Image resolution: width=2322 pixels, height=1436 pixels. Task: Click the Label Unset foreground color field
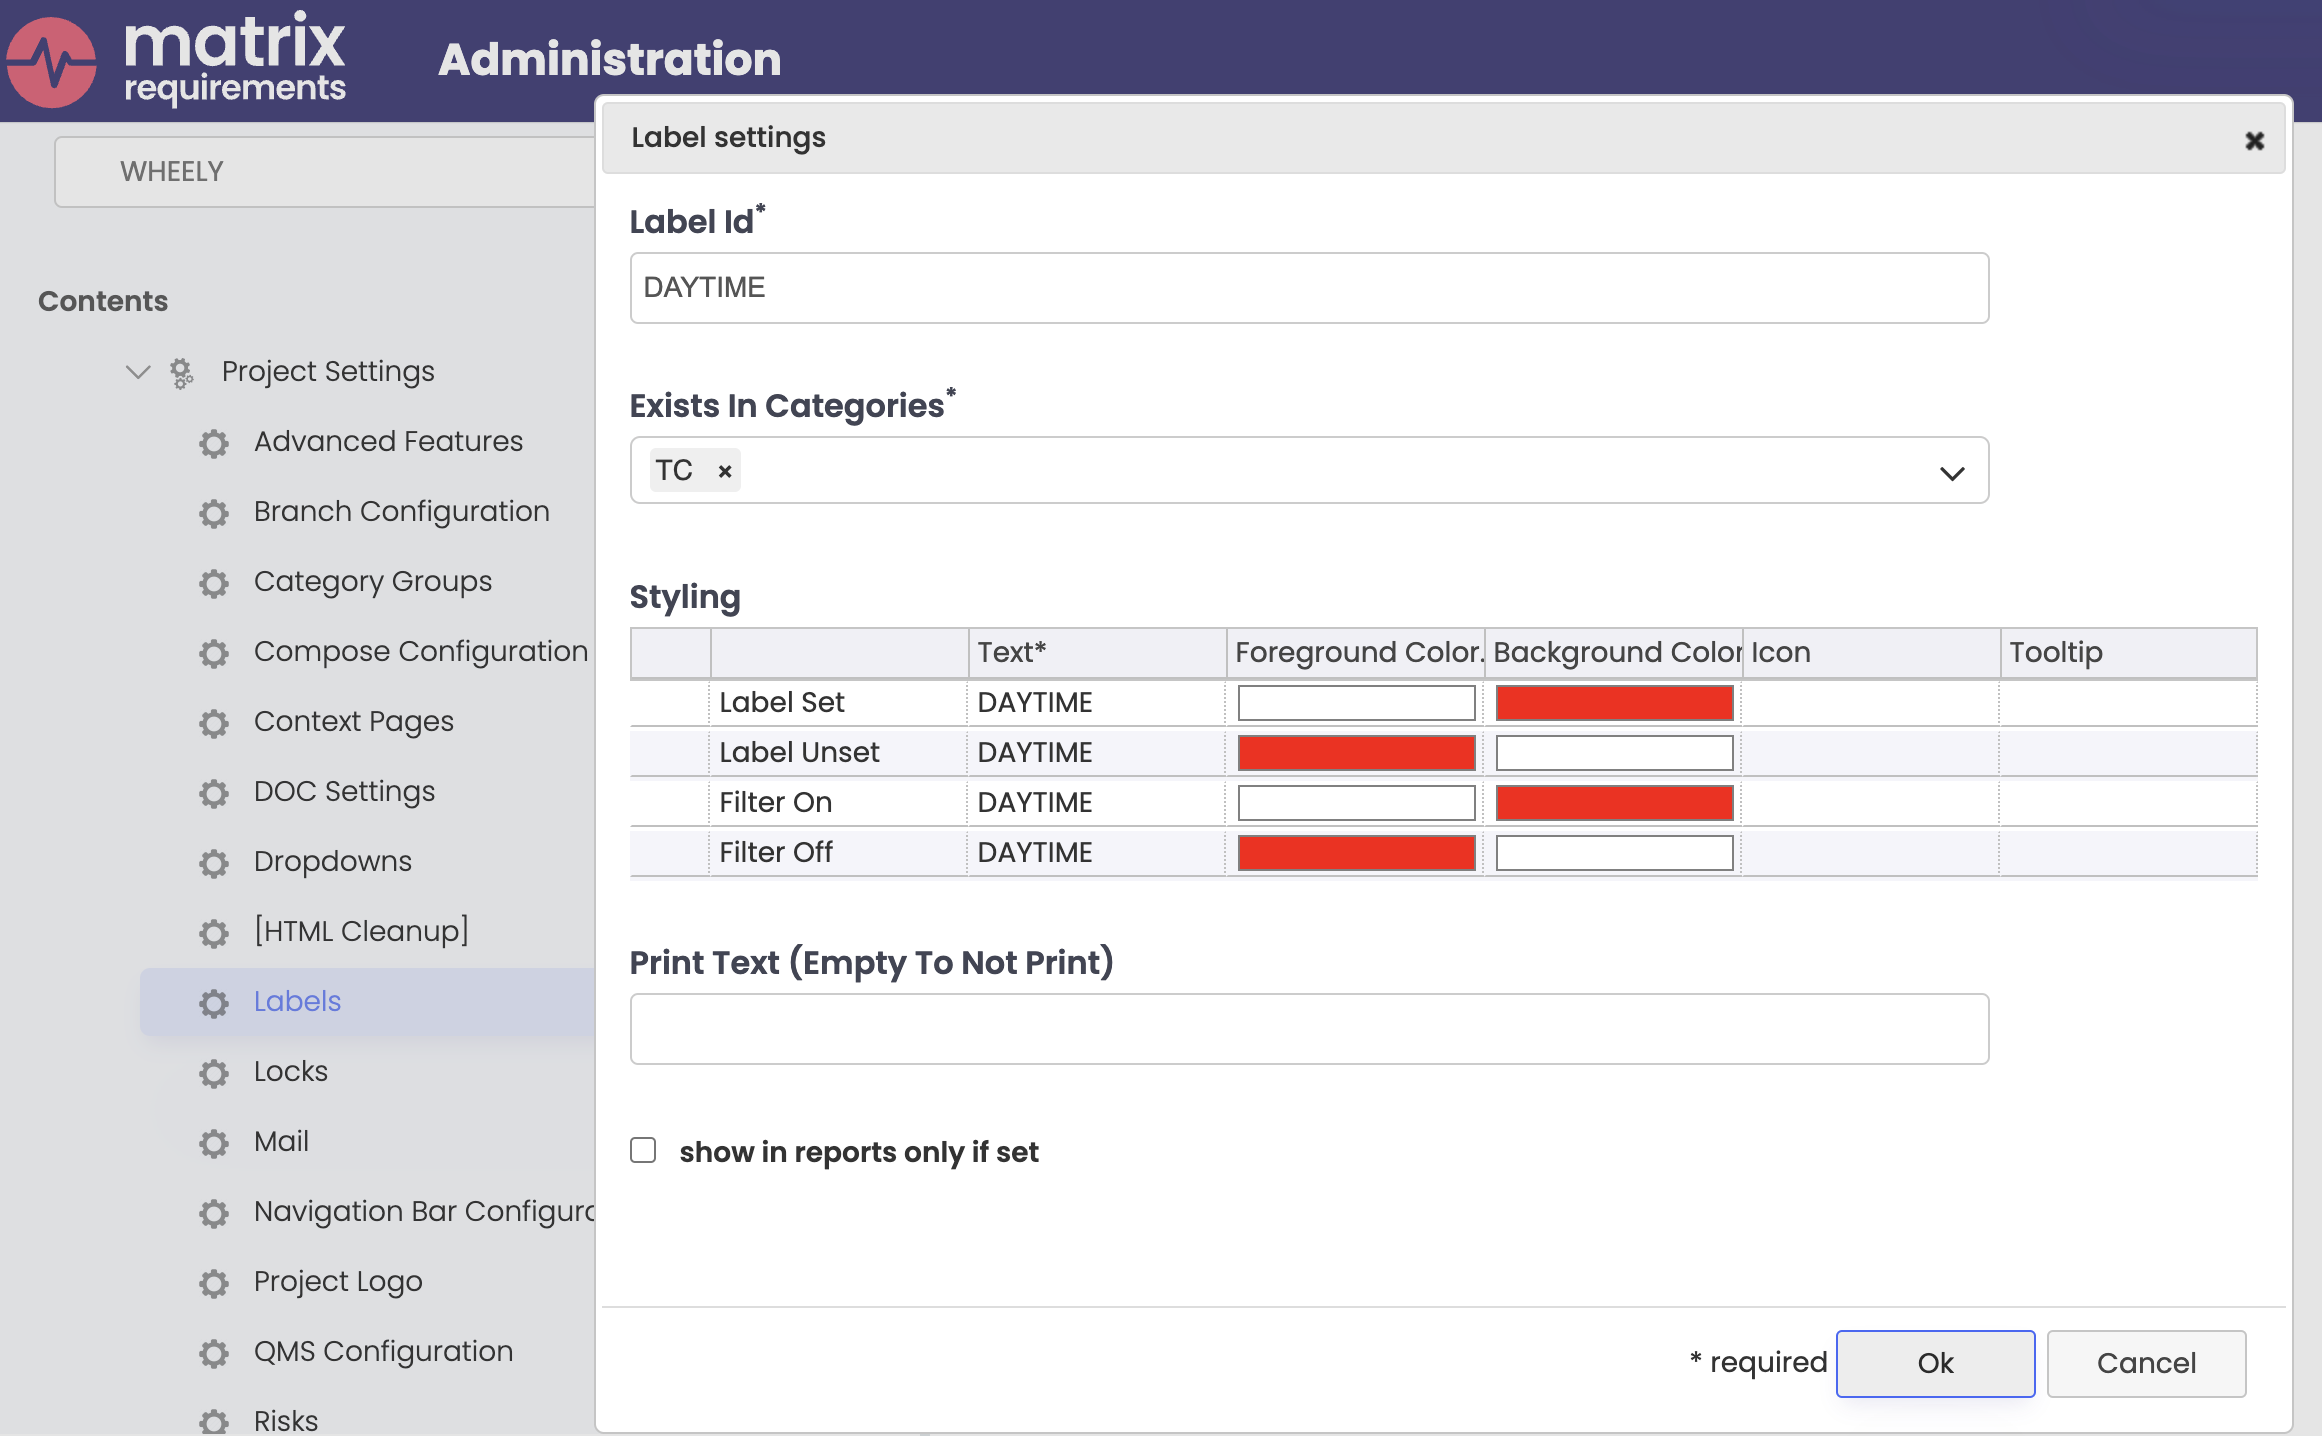pyautogui.click(x=1358, y=753)
